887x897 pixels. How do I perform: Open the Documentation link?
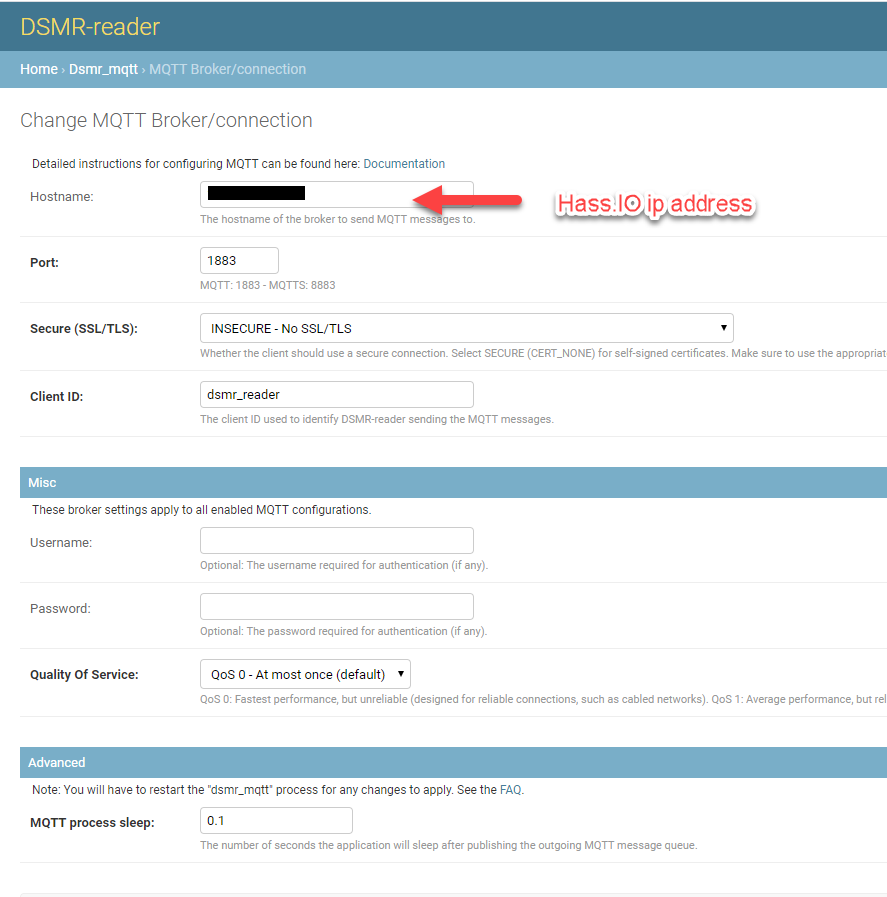point(404,164)
